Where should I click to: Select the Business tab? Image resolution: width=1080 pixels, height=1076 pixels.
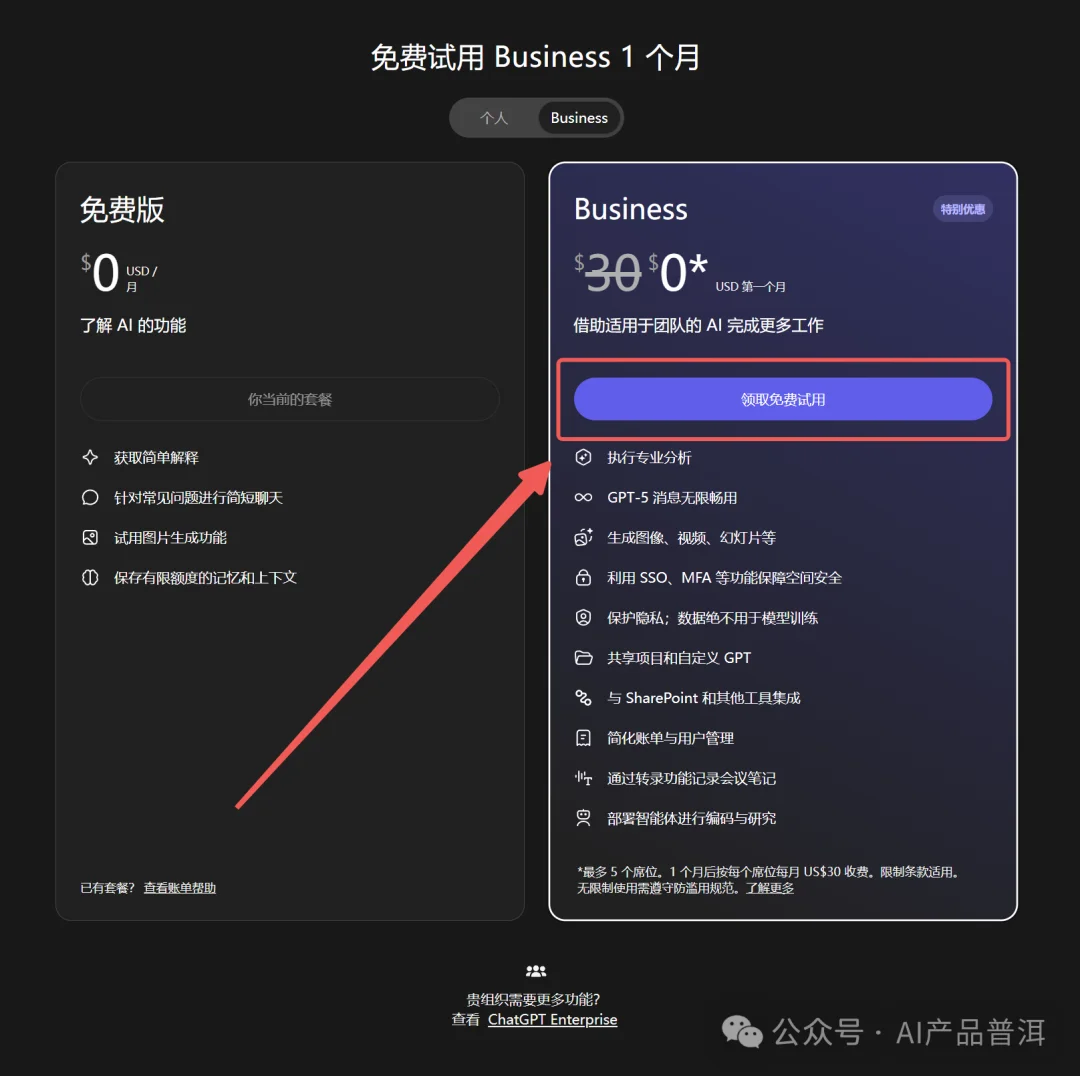579,117
